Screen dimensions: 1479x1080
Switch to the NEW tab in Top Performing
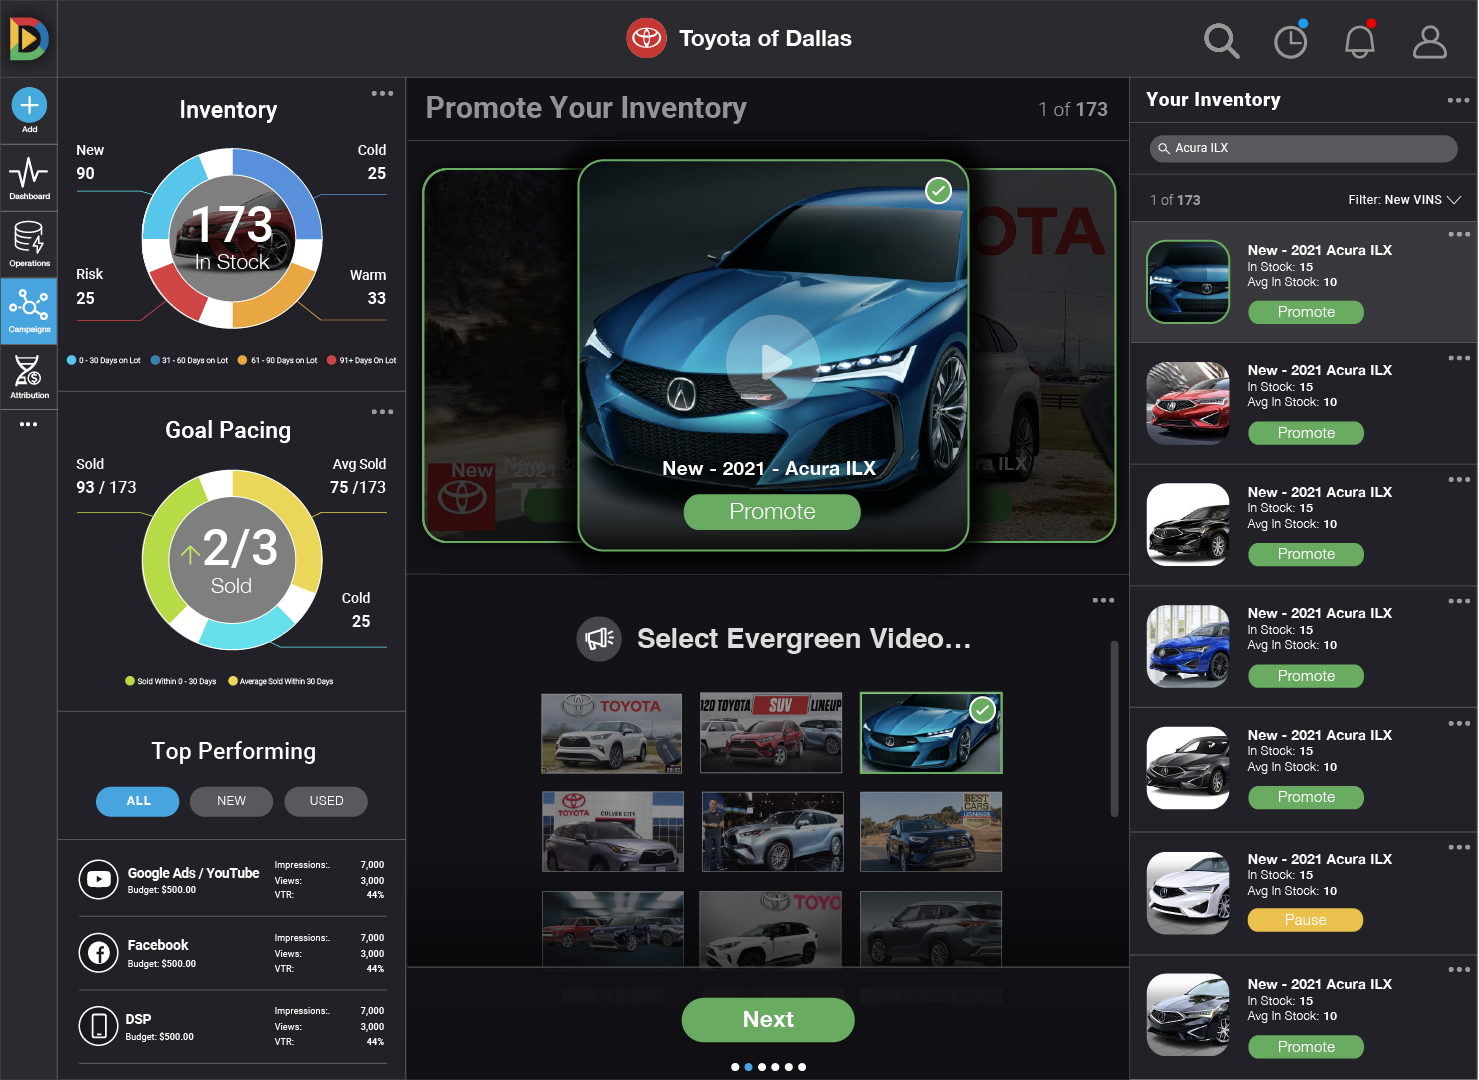point(231,801)
